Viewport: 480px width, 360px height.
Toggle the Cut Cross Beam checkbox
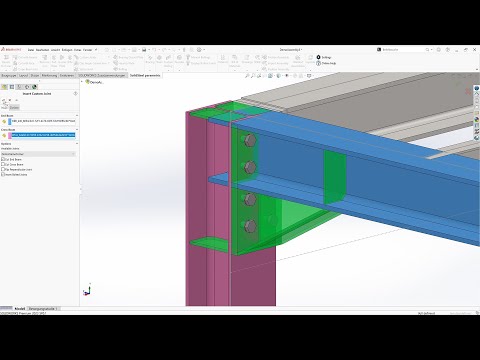3,164
